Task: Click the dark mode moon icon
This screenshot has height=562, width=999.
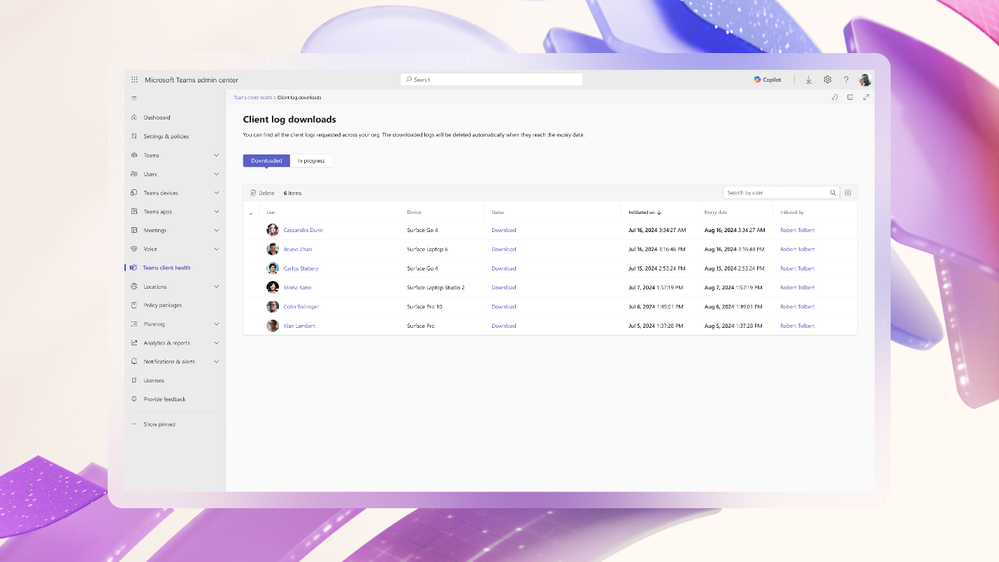Action: (835, 97)
